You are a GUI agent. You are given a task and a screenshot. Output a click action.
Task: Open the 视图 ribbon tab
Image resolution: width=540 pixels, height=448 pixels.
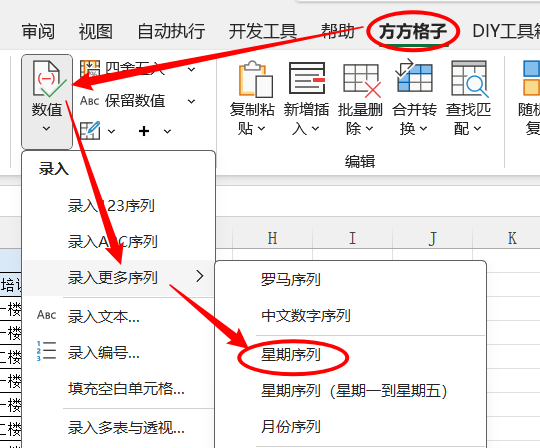coord(96,31)
